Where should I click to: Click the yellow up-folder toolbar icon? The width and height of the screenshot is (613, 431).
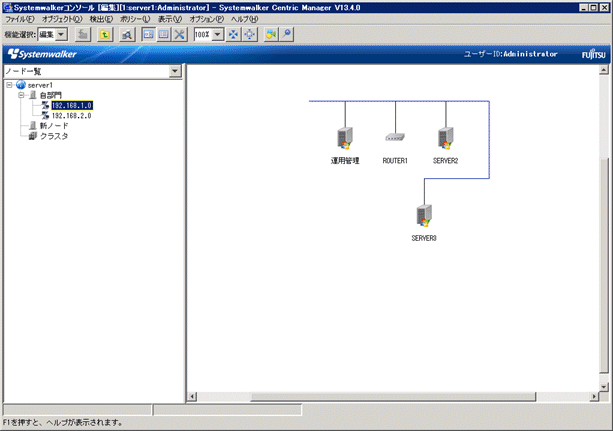tap(105, 35)
